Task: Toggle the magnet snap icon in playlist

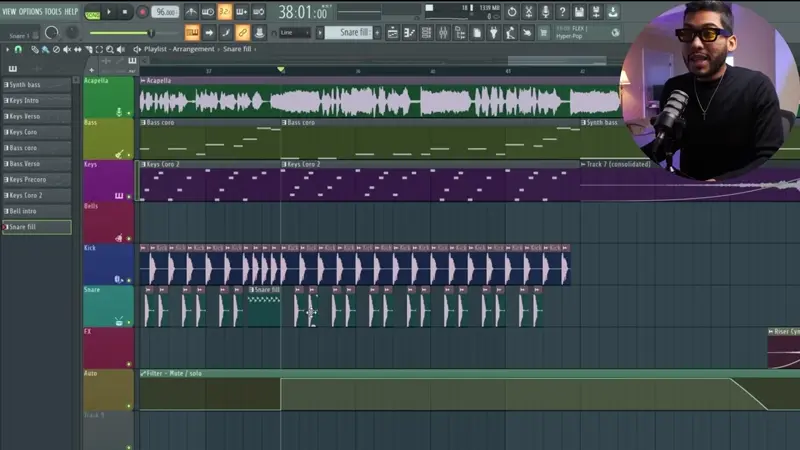Action: pyautogui.click(x=18, y=49)
